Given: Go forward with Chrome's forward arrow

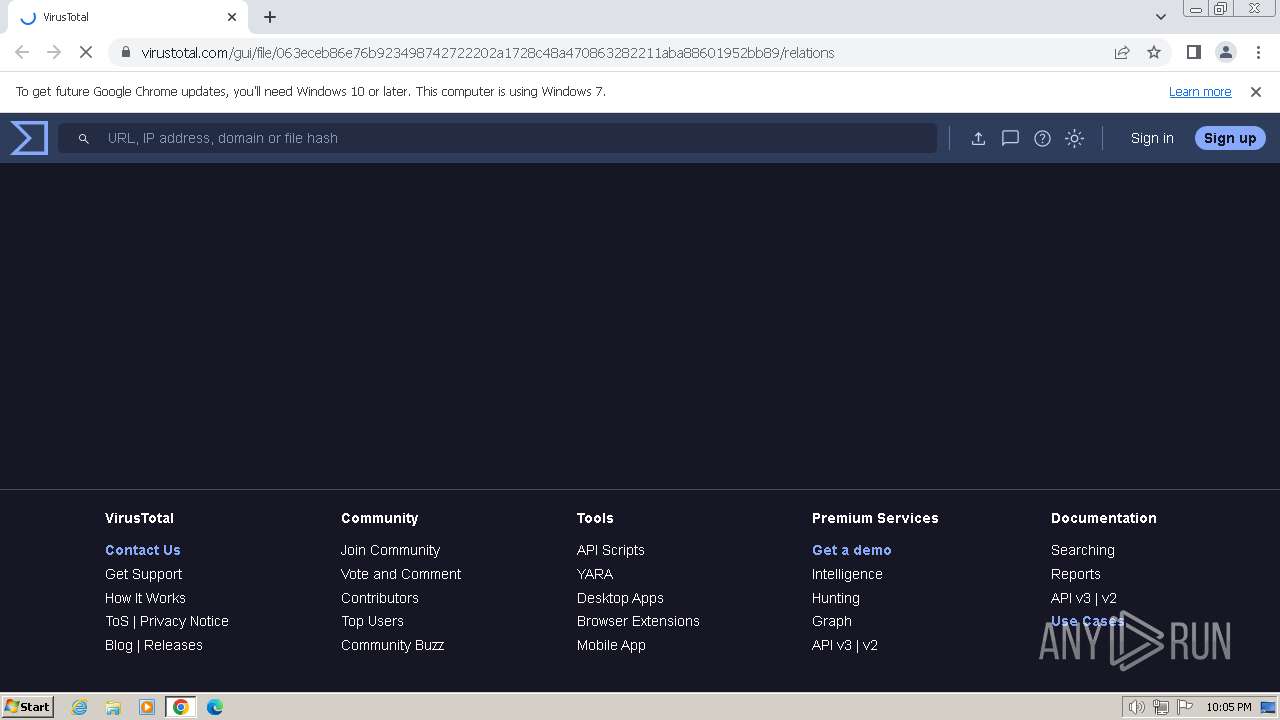Looking at the screenshot, I should (x=54, y=52).
